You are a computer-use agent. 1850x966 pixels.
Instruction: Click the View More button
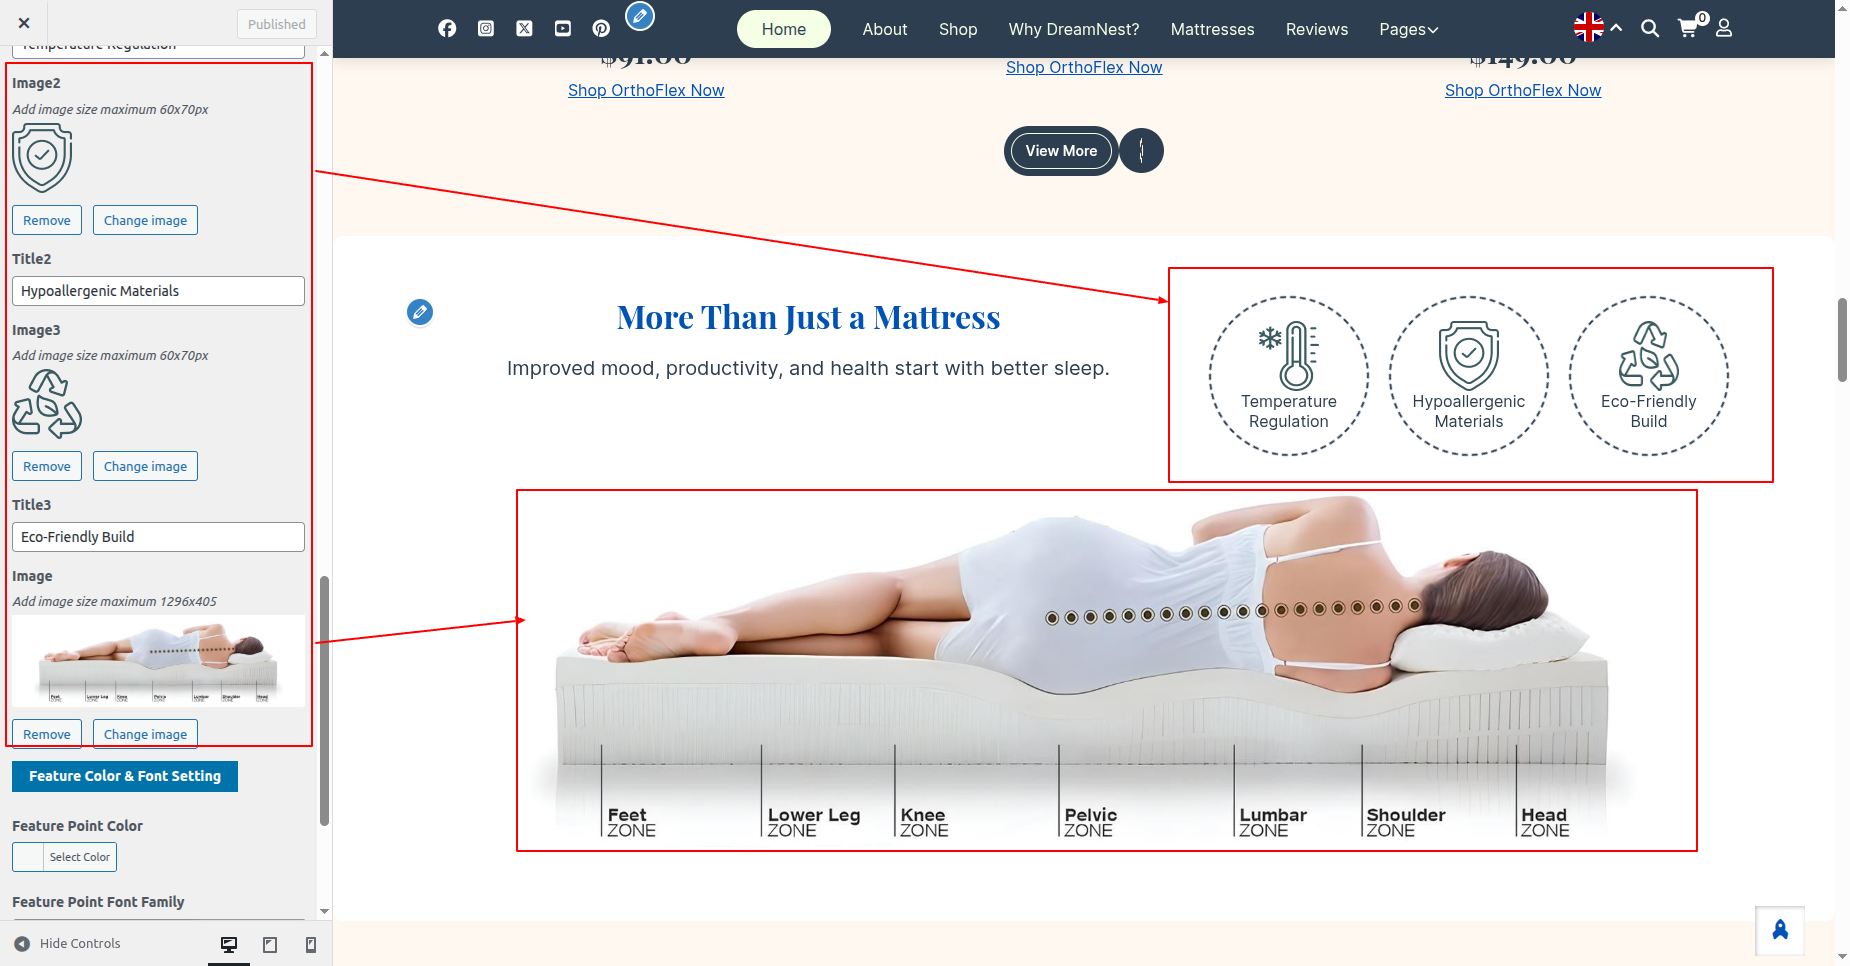1061,151
